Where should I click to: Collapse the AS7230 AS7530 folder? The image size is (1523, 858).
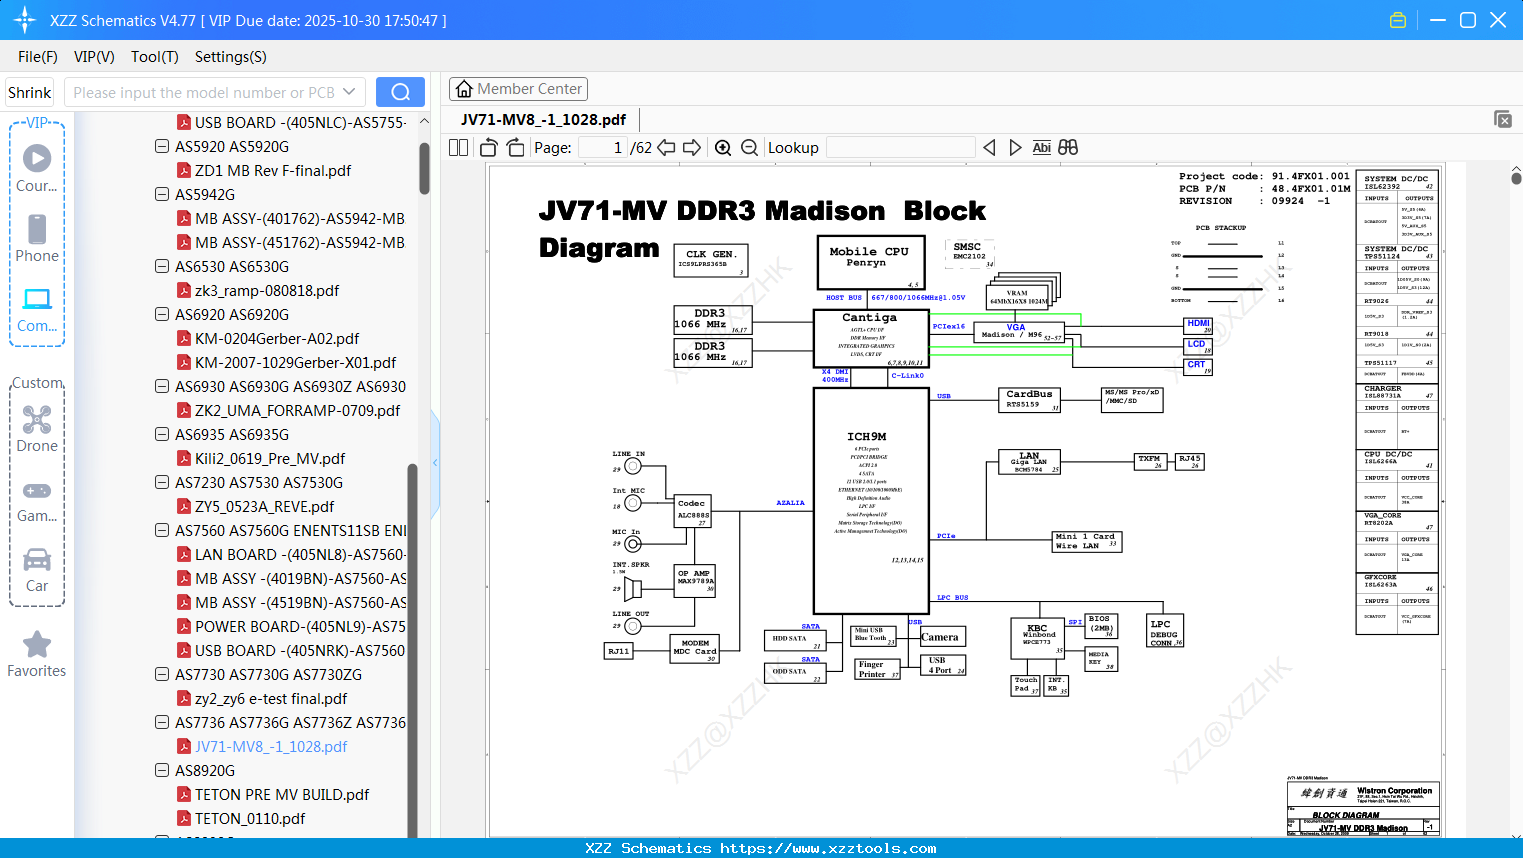point(162,482)
